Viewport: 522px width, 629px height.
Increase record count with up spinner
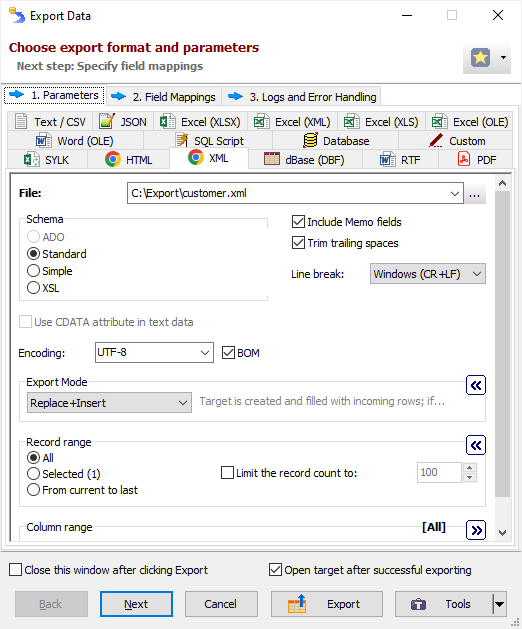click(469, 467)
